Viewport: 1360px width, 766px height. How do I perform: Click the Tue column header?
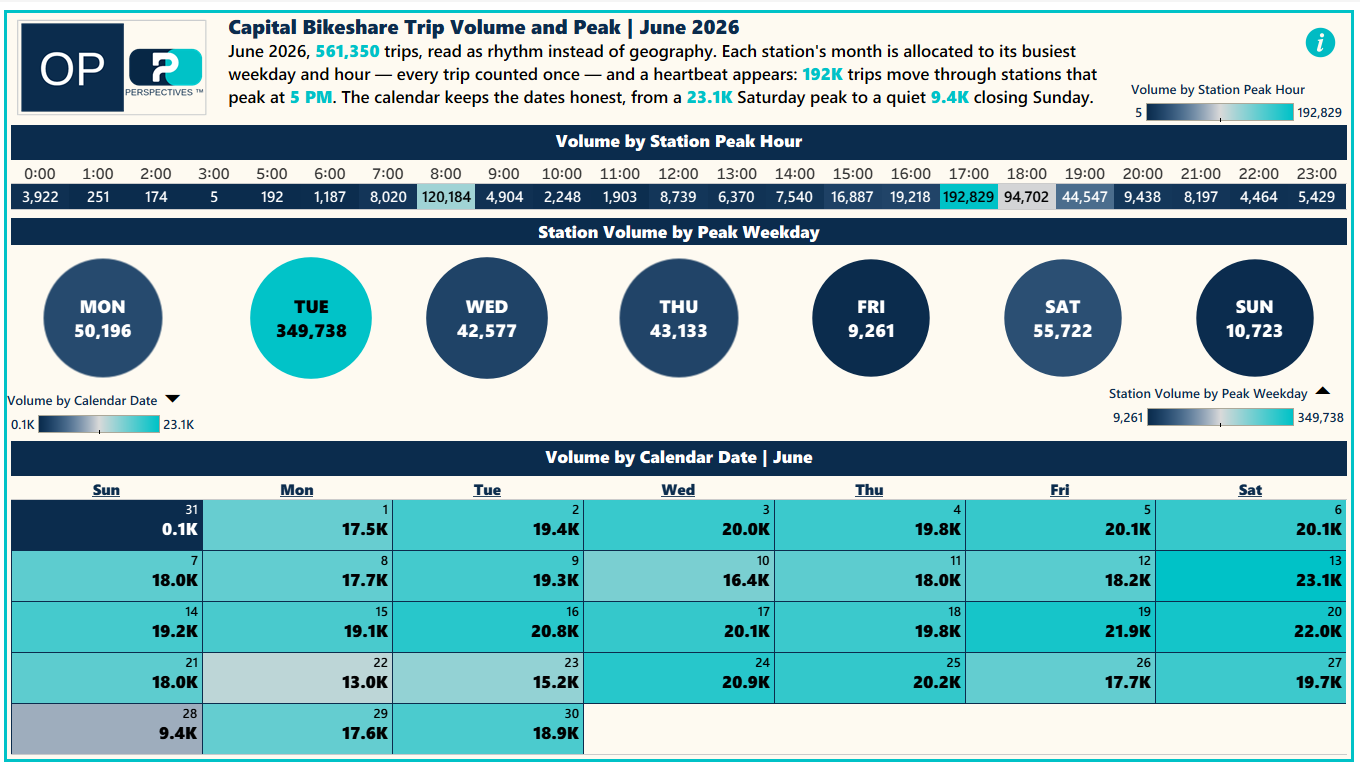click(x=487, y=490)
